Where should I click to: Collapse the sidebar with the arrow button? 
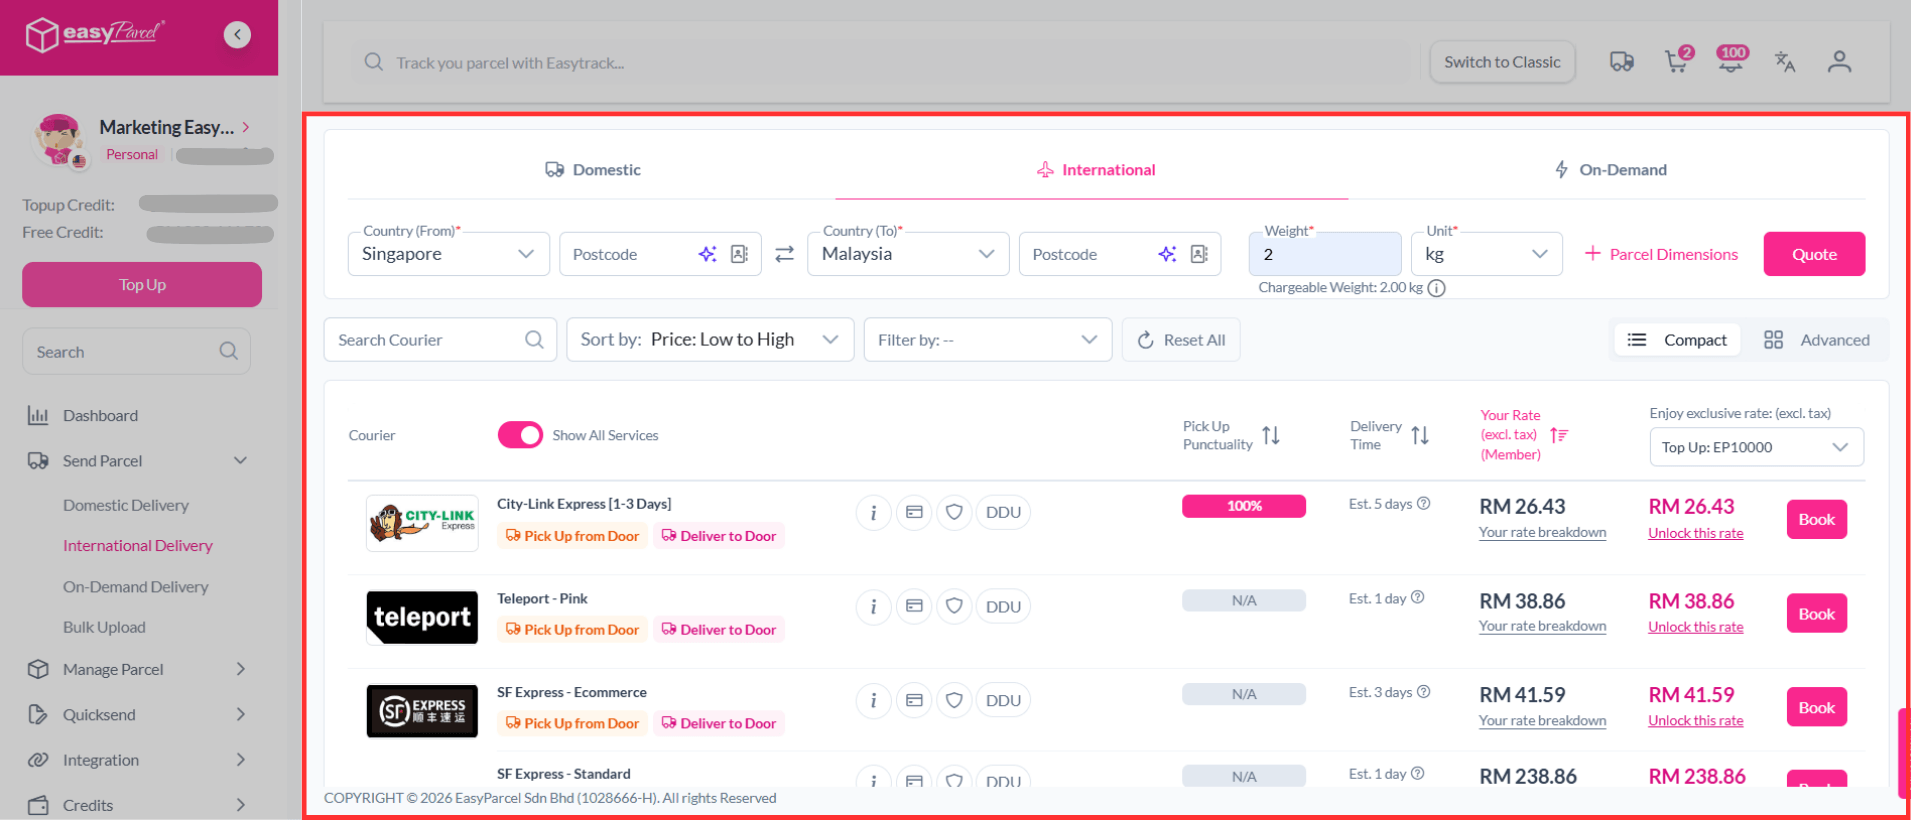pos(237,35)
